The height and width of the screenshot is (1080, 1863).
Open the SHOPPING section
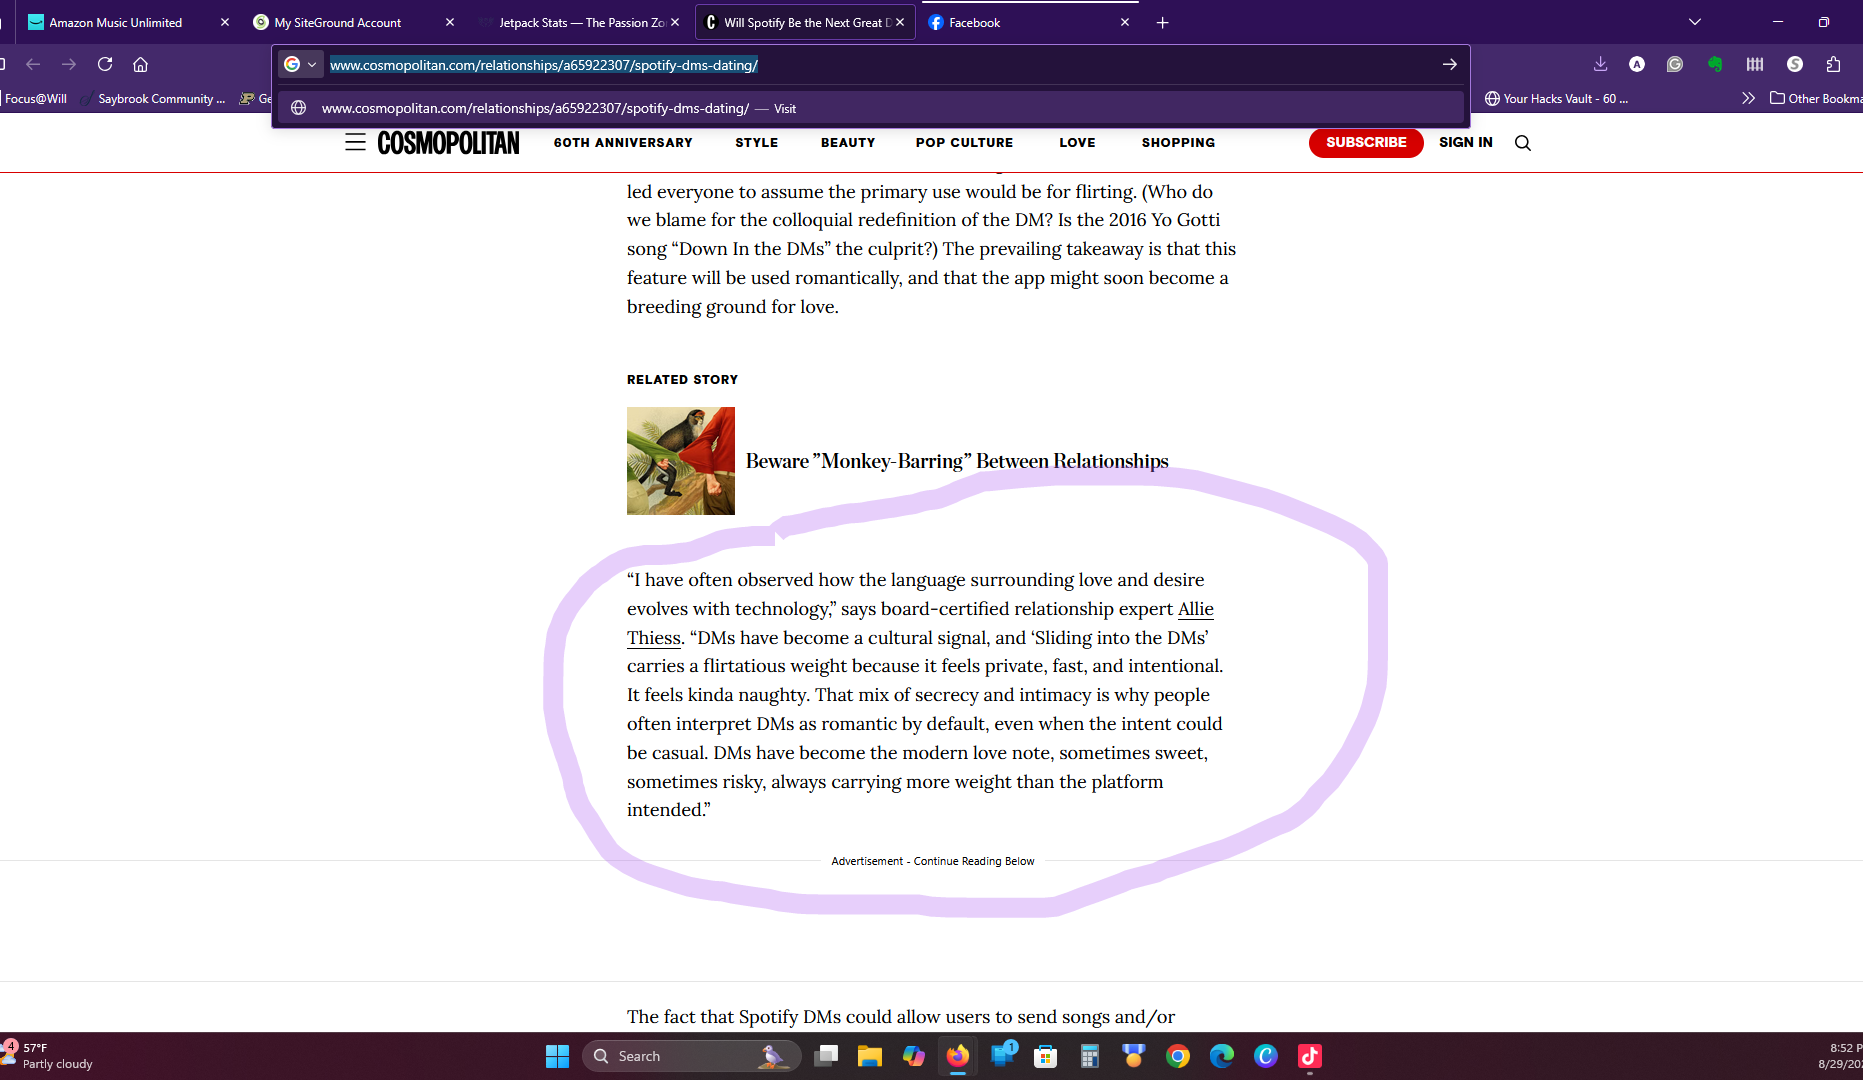pyautogui.click(x=1178, y=142)
